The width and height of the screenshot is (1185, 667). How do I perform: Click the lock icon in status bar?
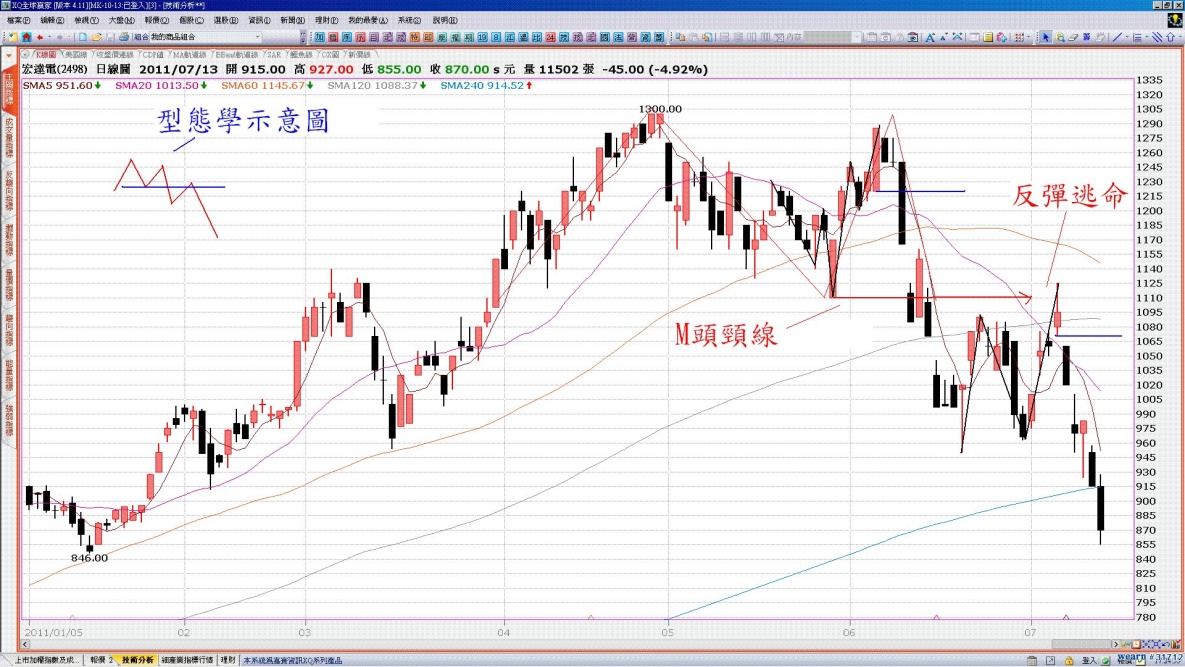1069,661
